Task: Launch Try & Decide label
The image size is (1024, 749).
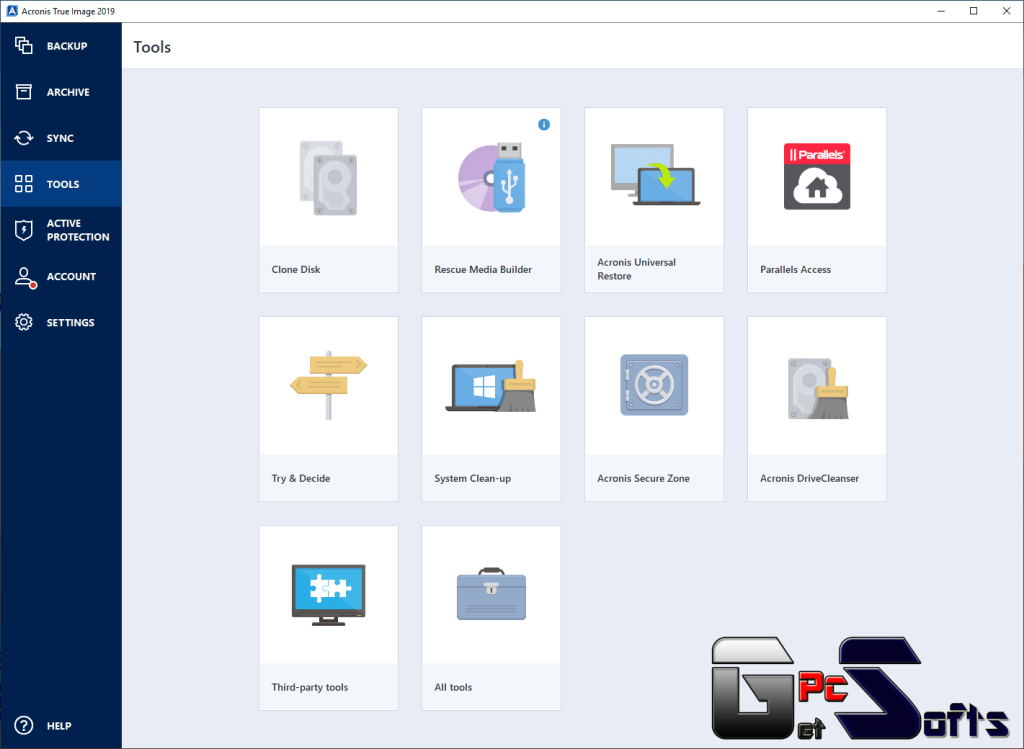Action: coord(300,478)
